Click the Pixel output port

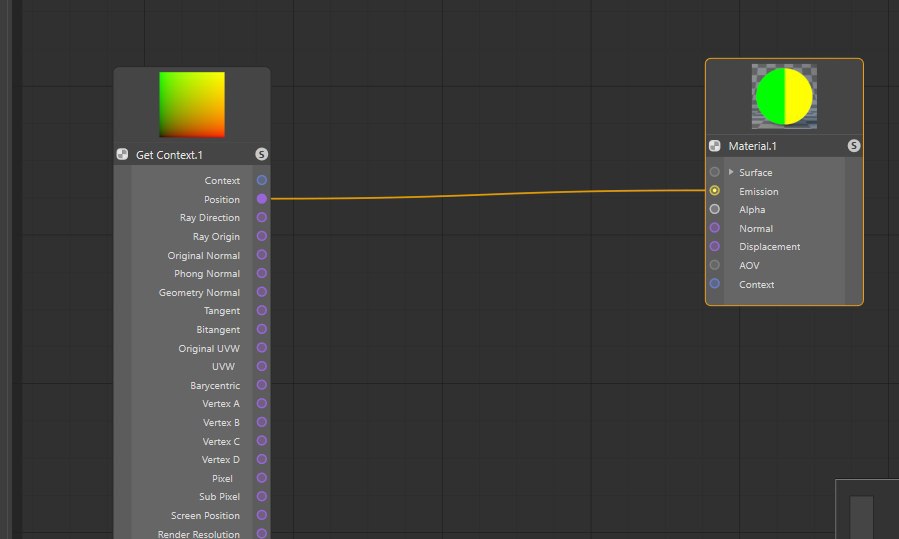click(261, 478)
